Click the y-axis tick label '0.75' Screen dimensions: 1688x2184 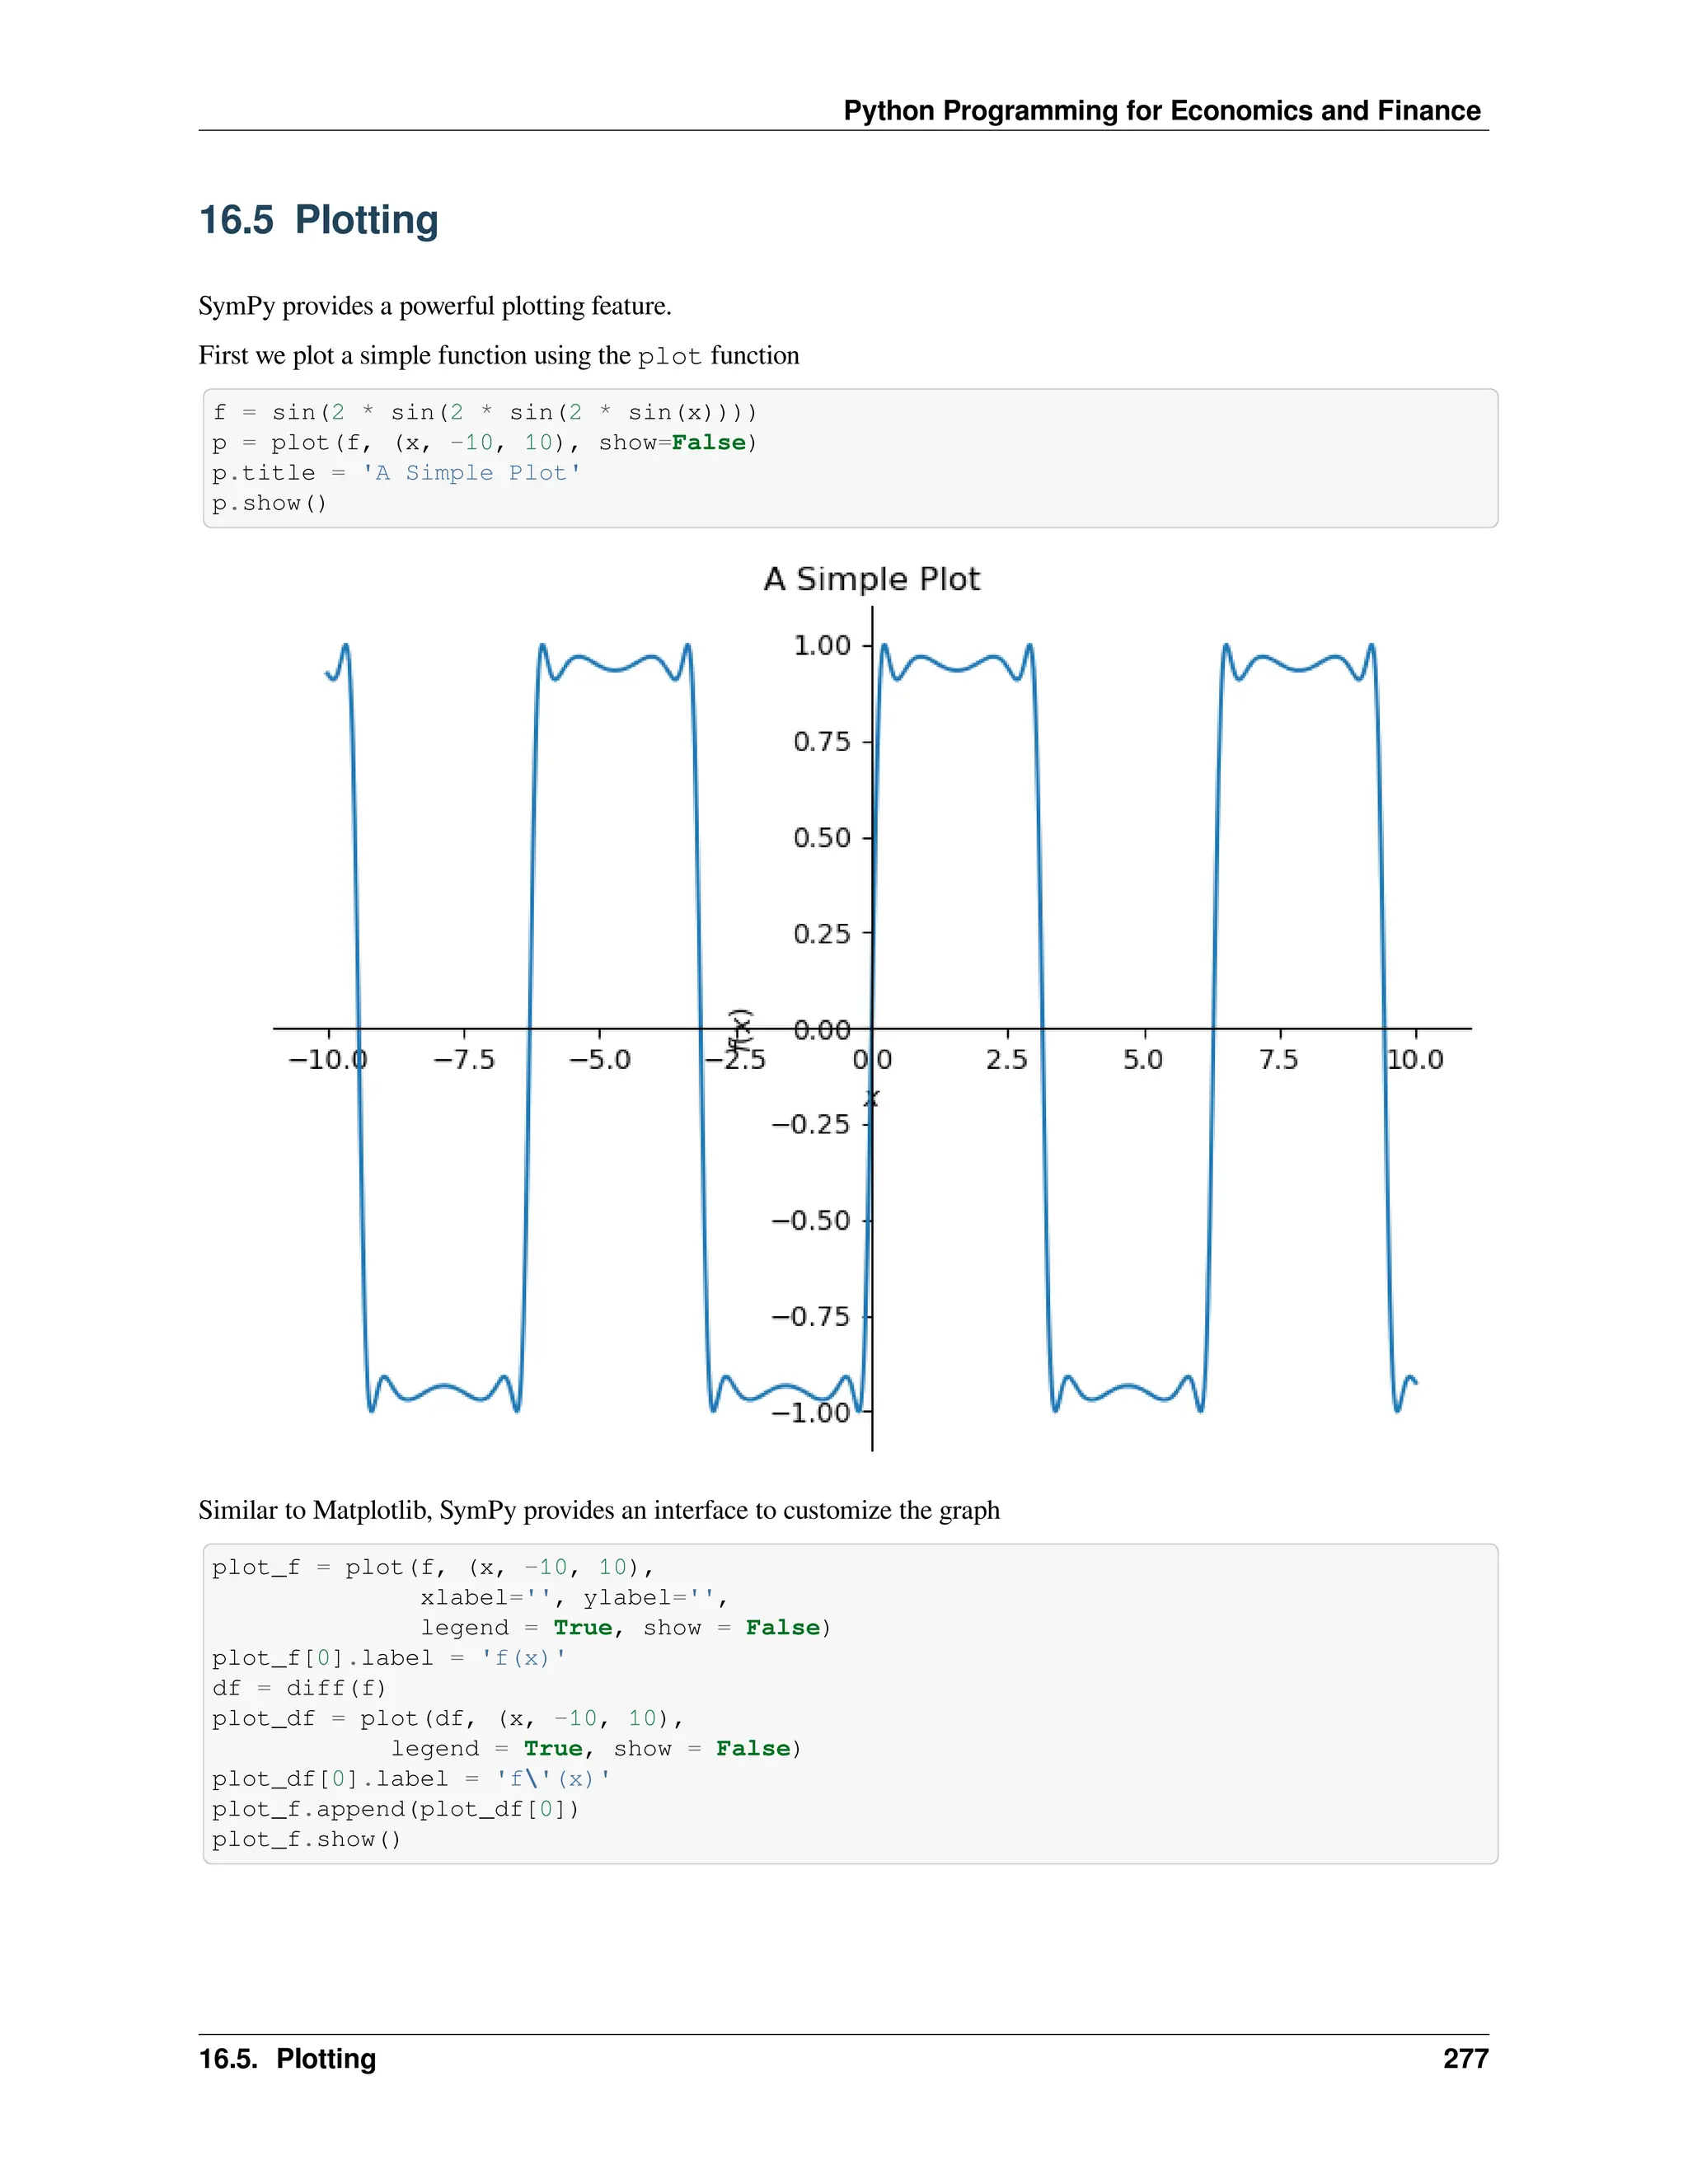click(822, 741)
